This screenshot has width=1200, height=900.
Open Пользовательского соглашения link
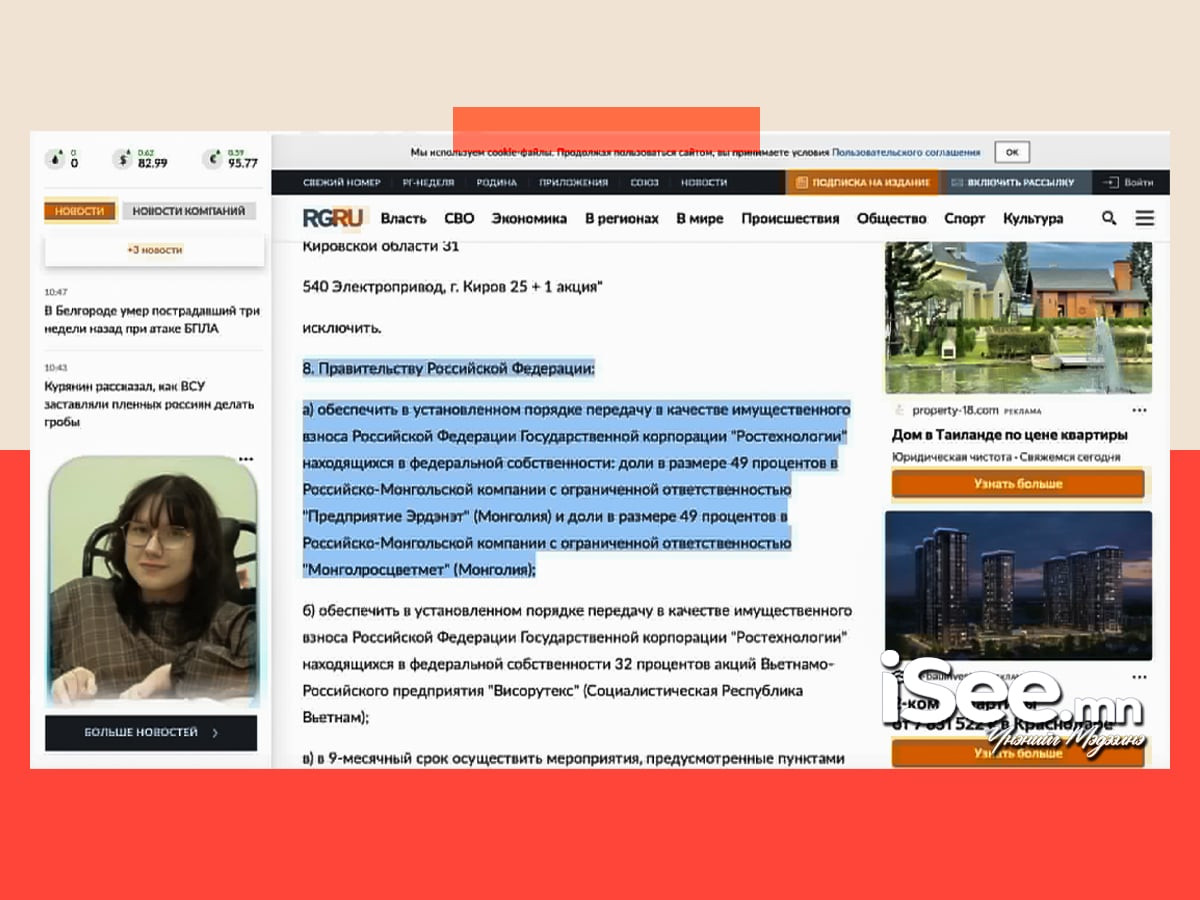(906, 152)
